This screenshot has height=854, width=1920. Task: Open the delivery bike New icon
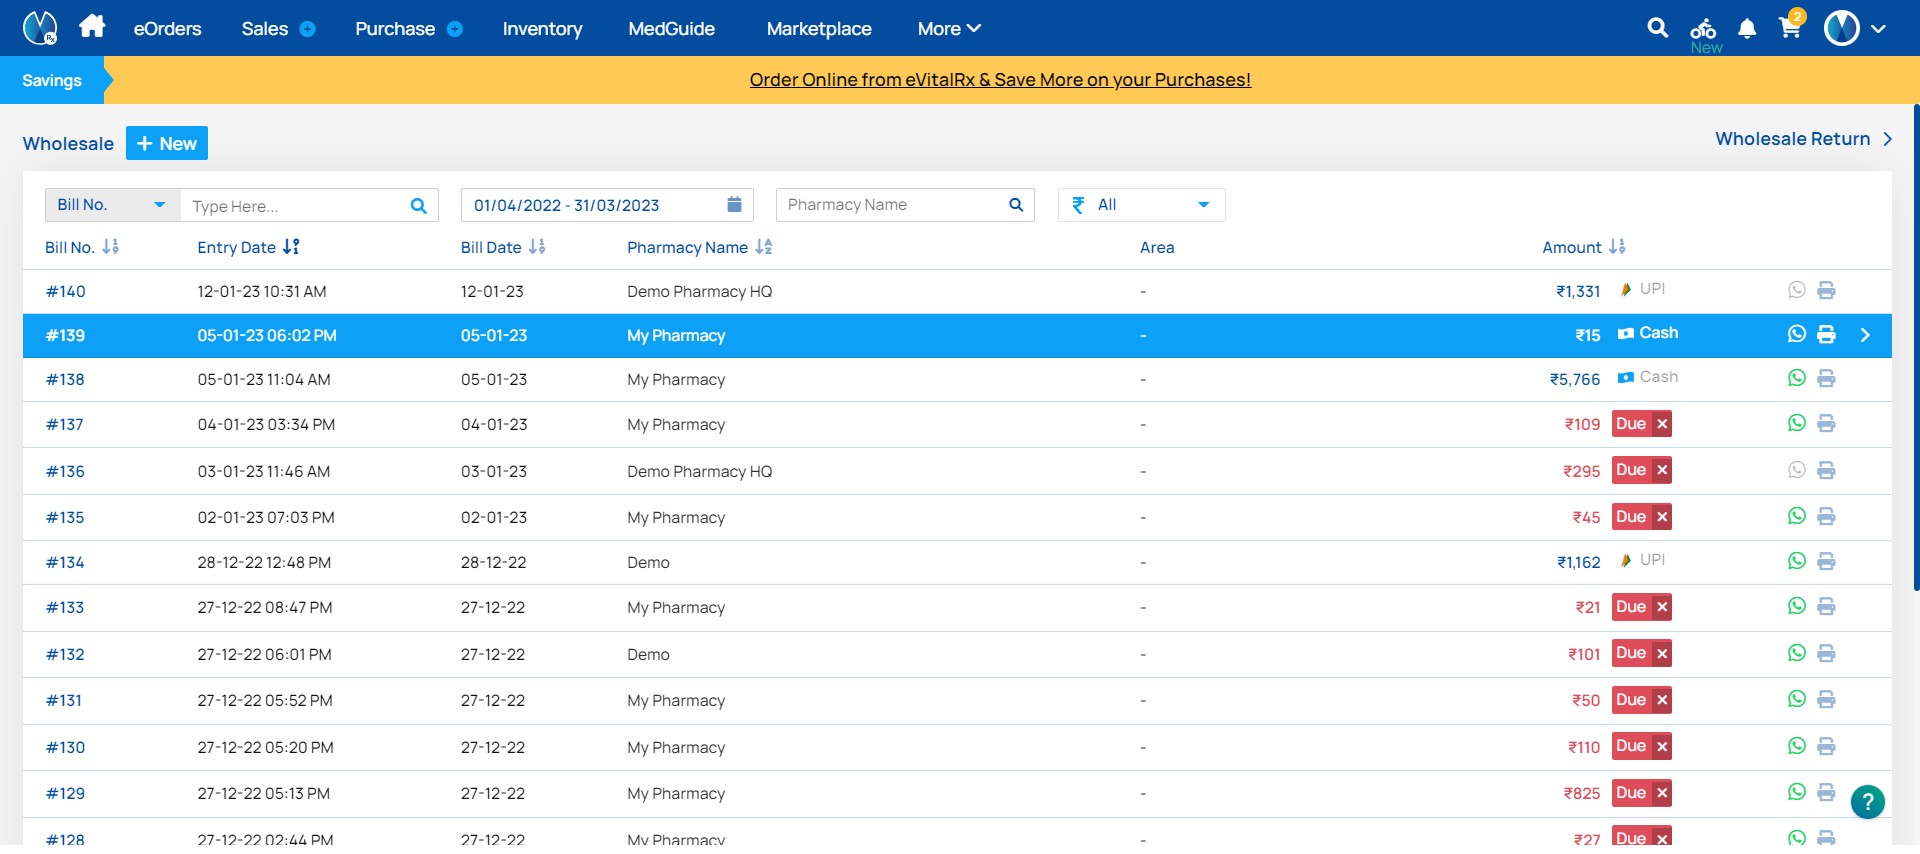pyautogui.click(x=1704, y=35)
